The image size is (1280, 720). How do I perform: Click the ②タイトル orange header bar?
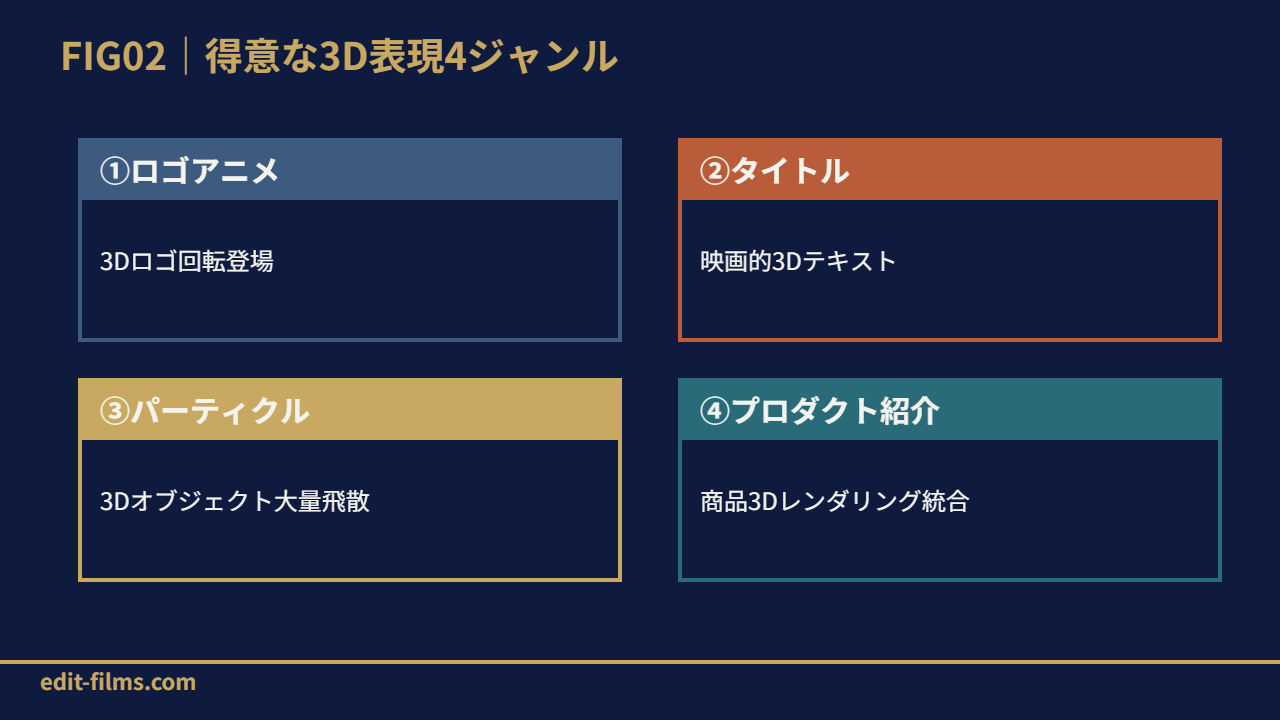point(950,170)
